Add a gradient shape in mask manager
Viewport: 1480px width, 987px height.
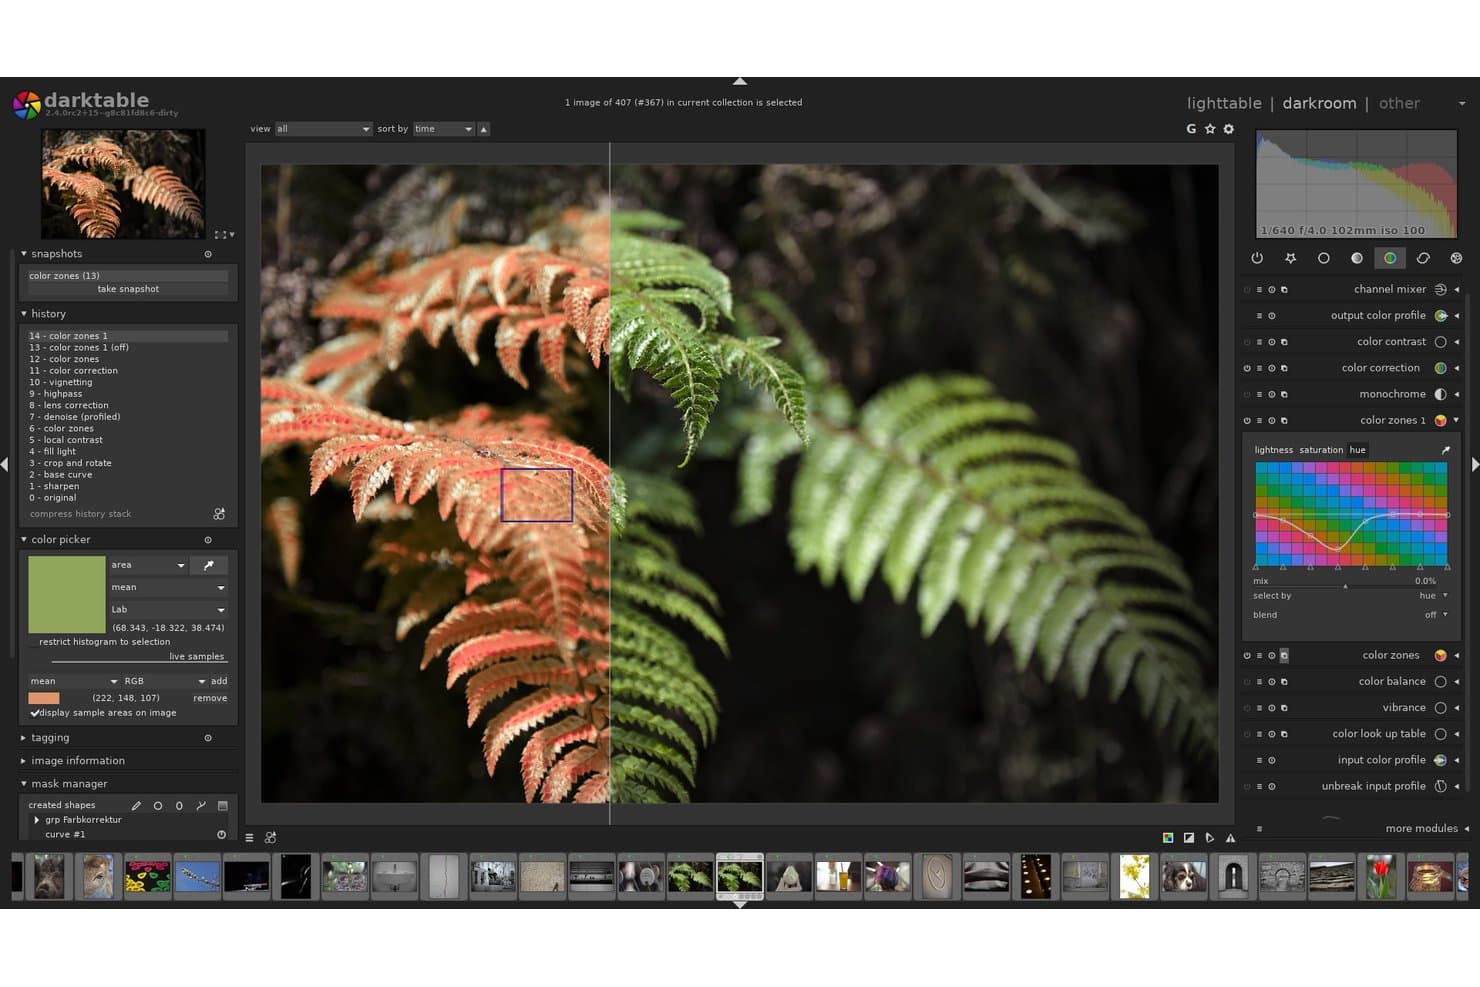click(x=223, y=805)
